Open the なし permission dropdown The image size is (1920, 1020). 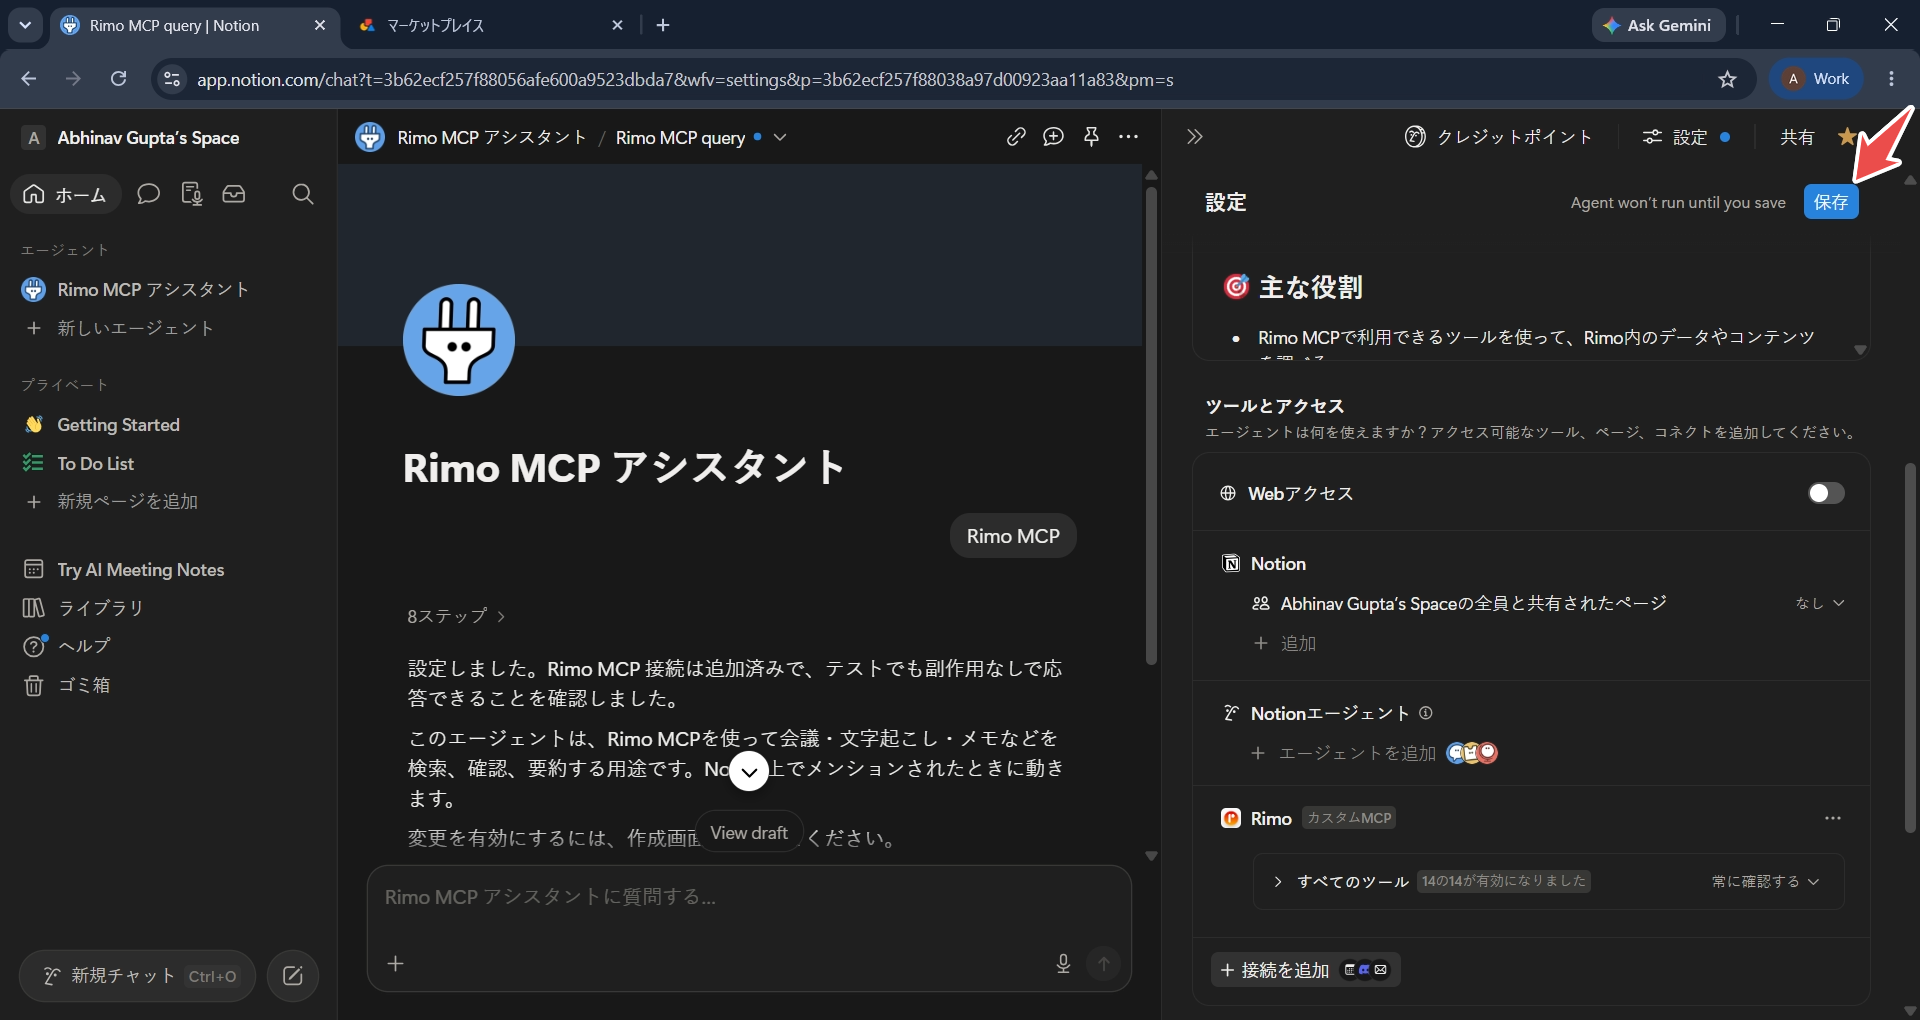click(x=1819, y=603)
